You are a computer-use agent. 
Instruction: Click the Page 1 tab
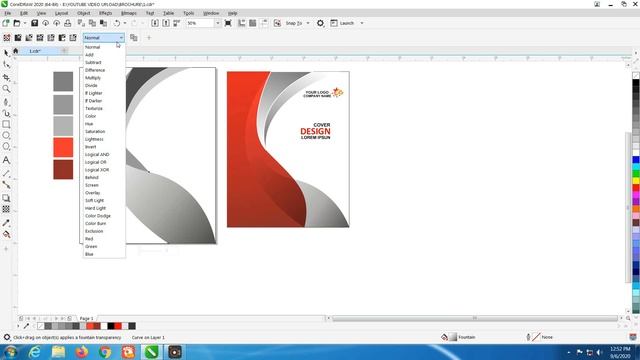(x=87, y=318)
